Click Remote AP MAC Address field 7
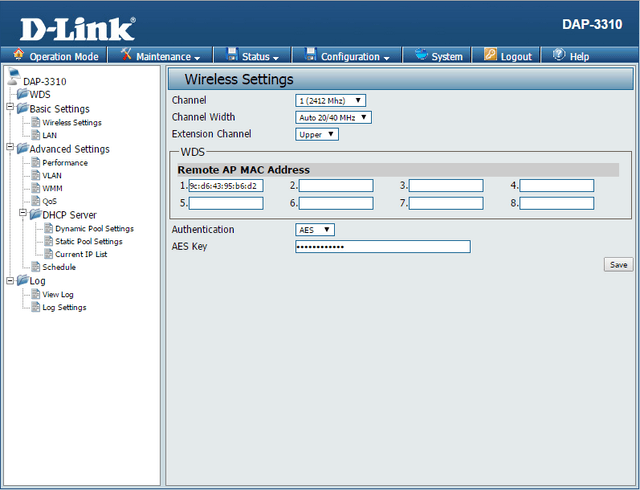The height and width of the screenshot is (490, 640). [446, 203]
